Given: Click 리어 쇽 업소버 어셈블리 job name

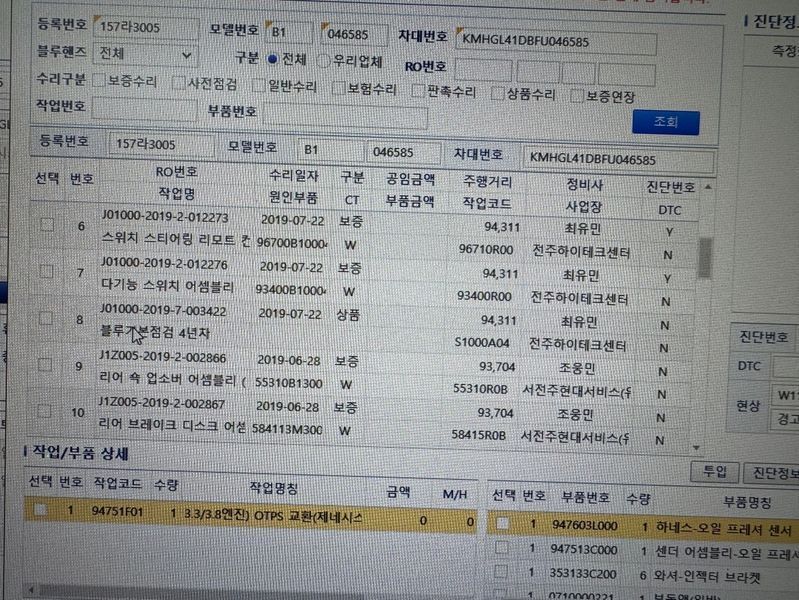Looking at the screenshot, I should [172, 379].
